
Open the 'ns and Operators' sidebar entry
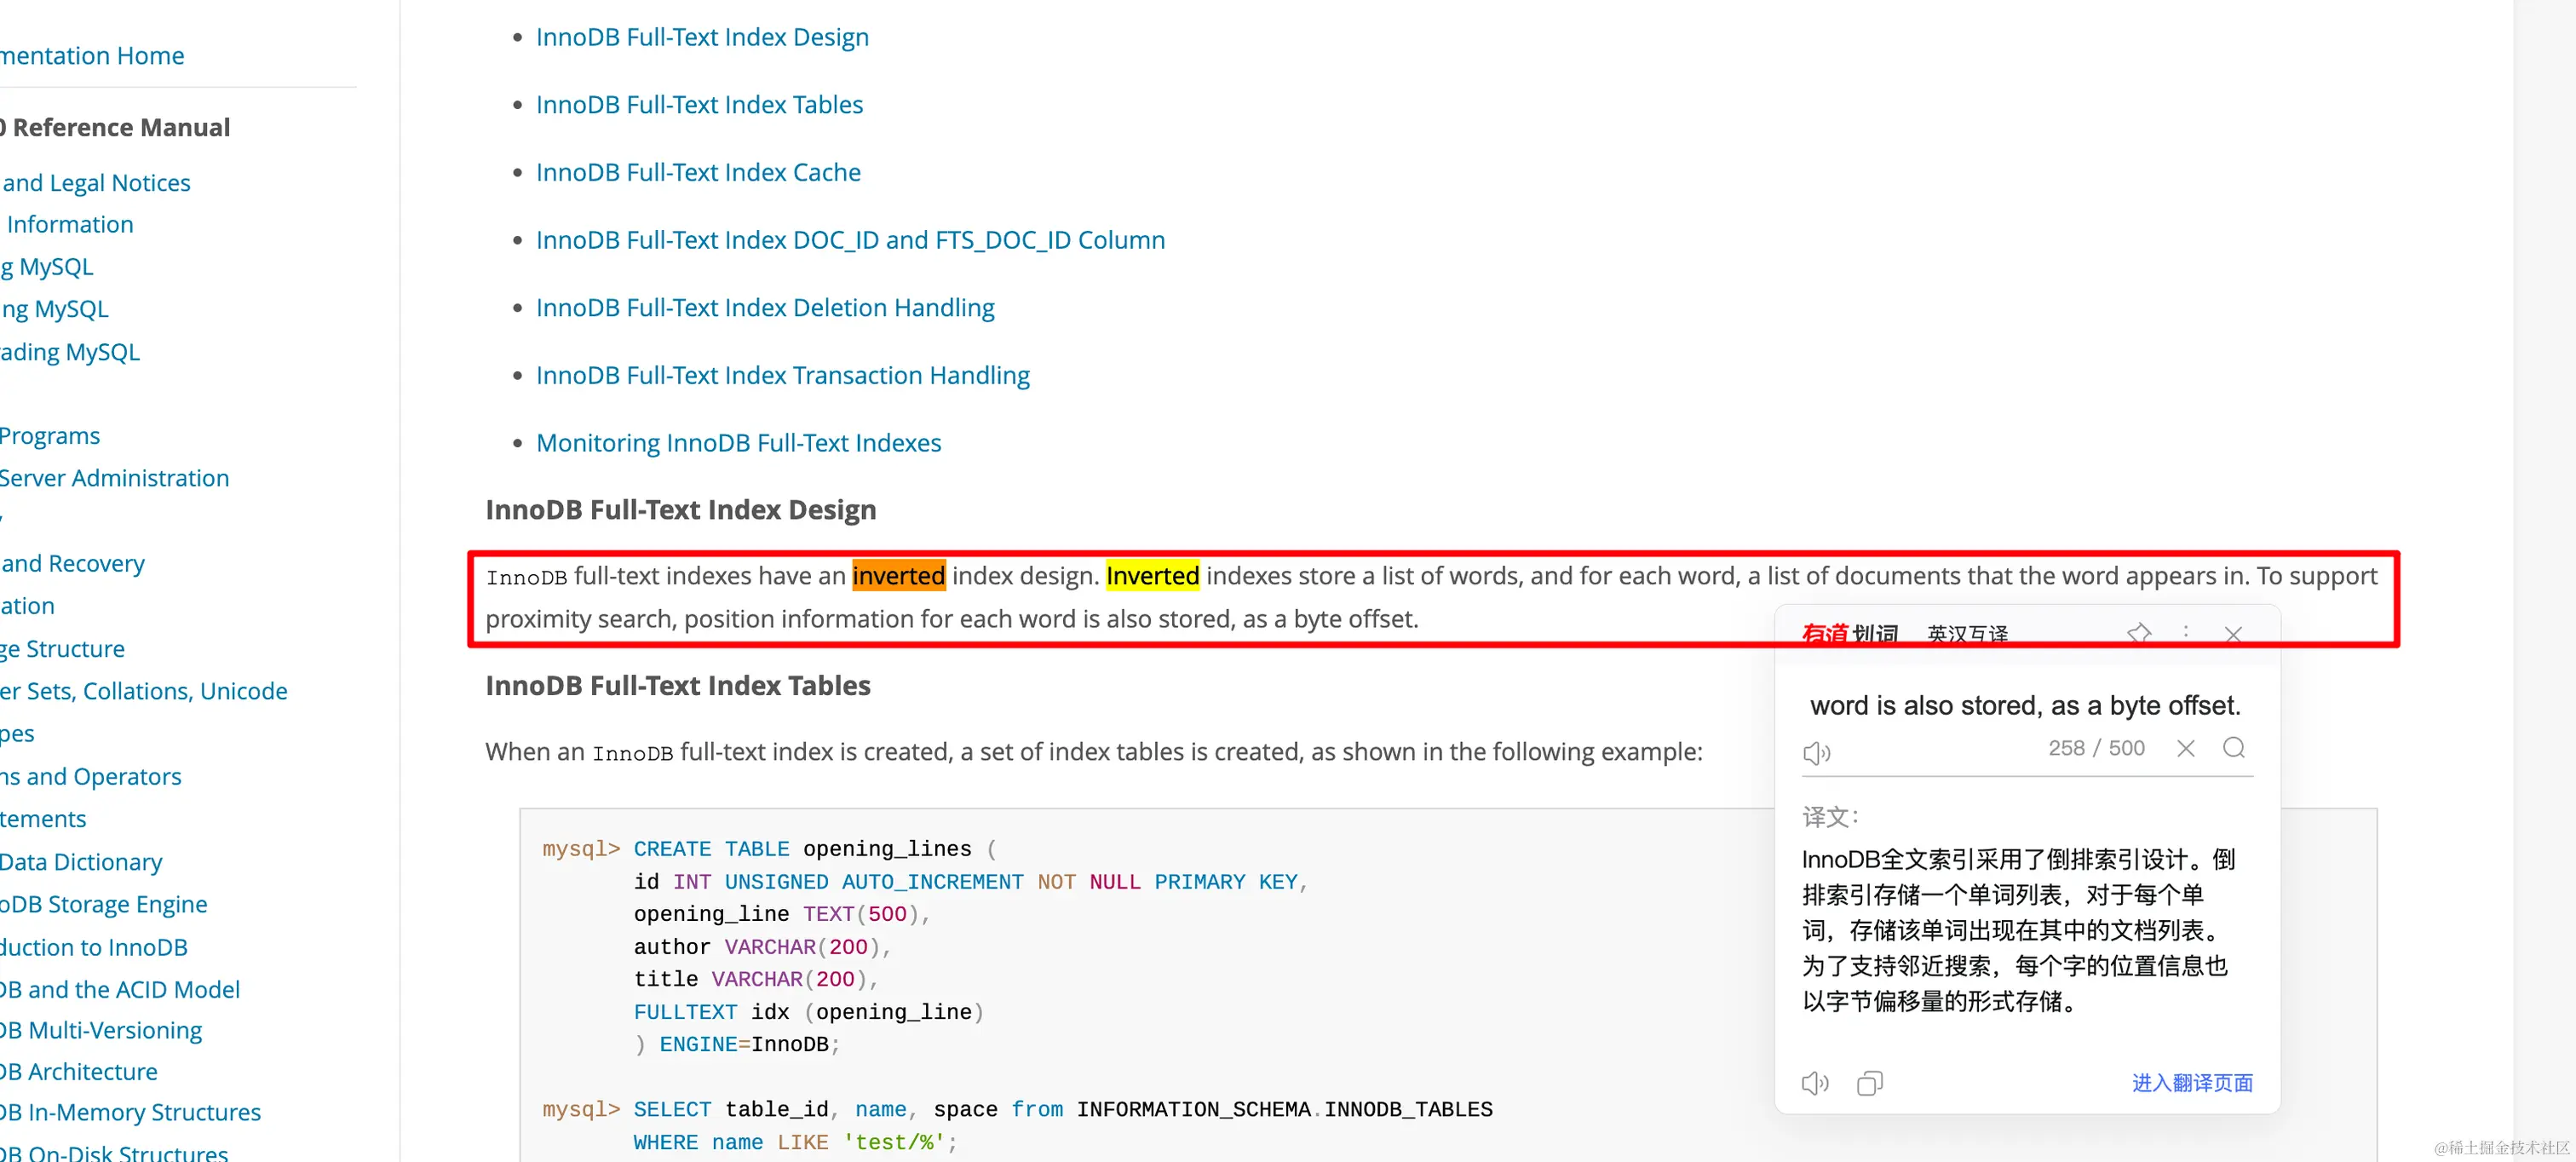tap(90, 777)
